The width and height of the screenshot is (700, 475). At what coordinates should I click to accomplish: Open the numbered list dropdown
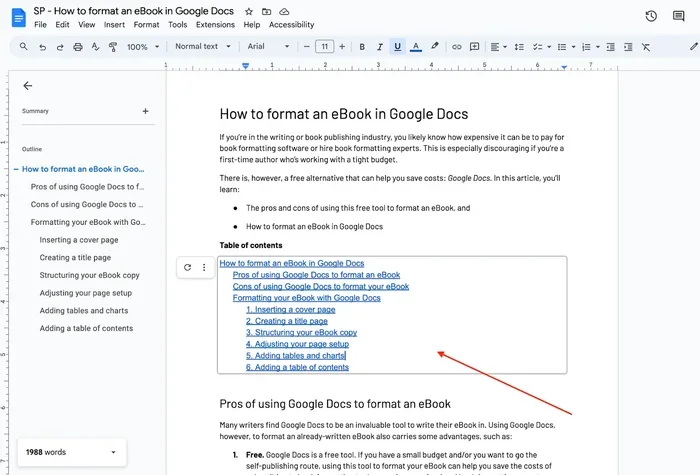[591, 47]
